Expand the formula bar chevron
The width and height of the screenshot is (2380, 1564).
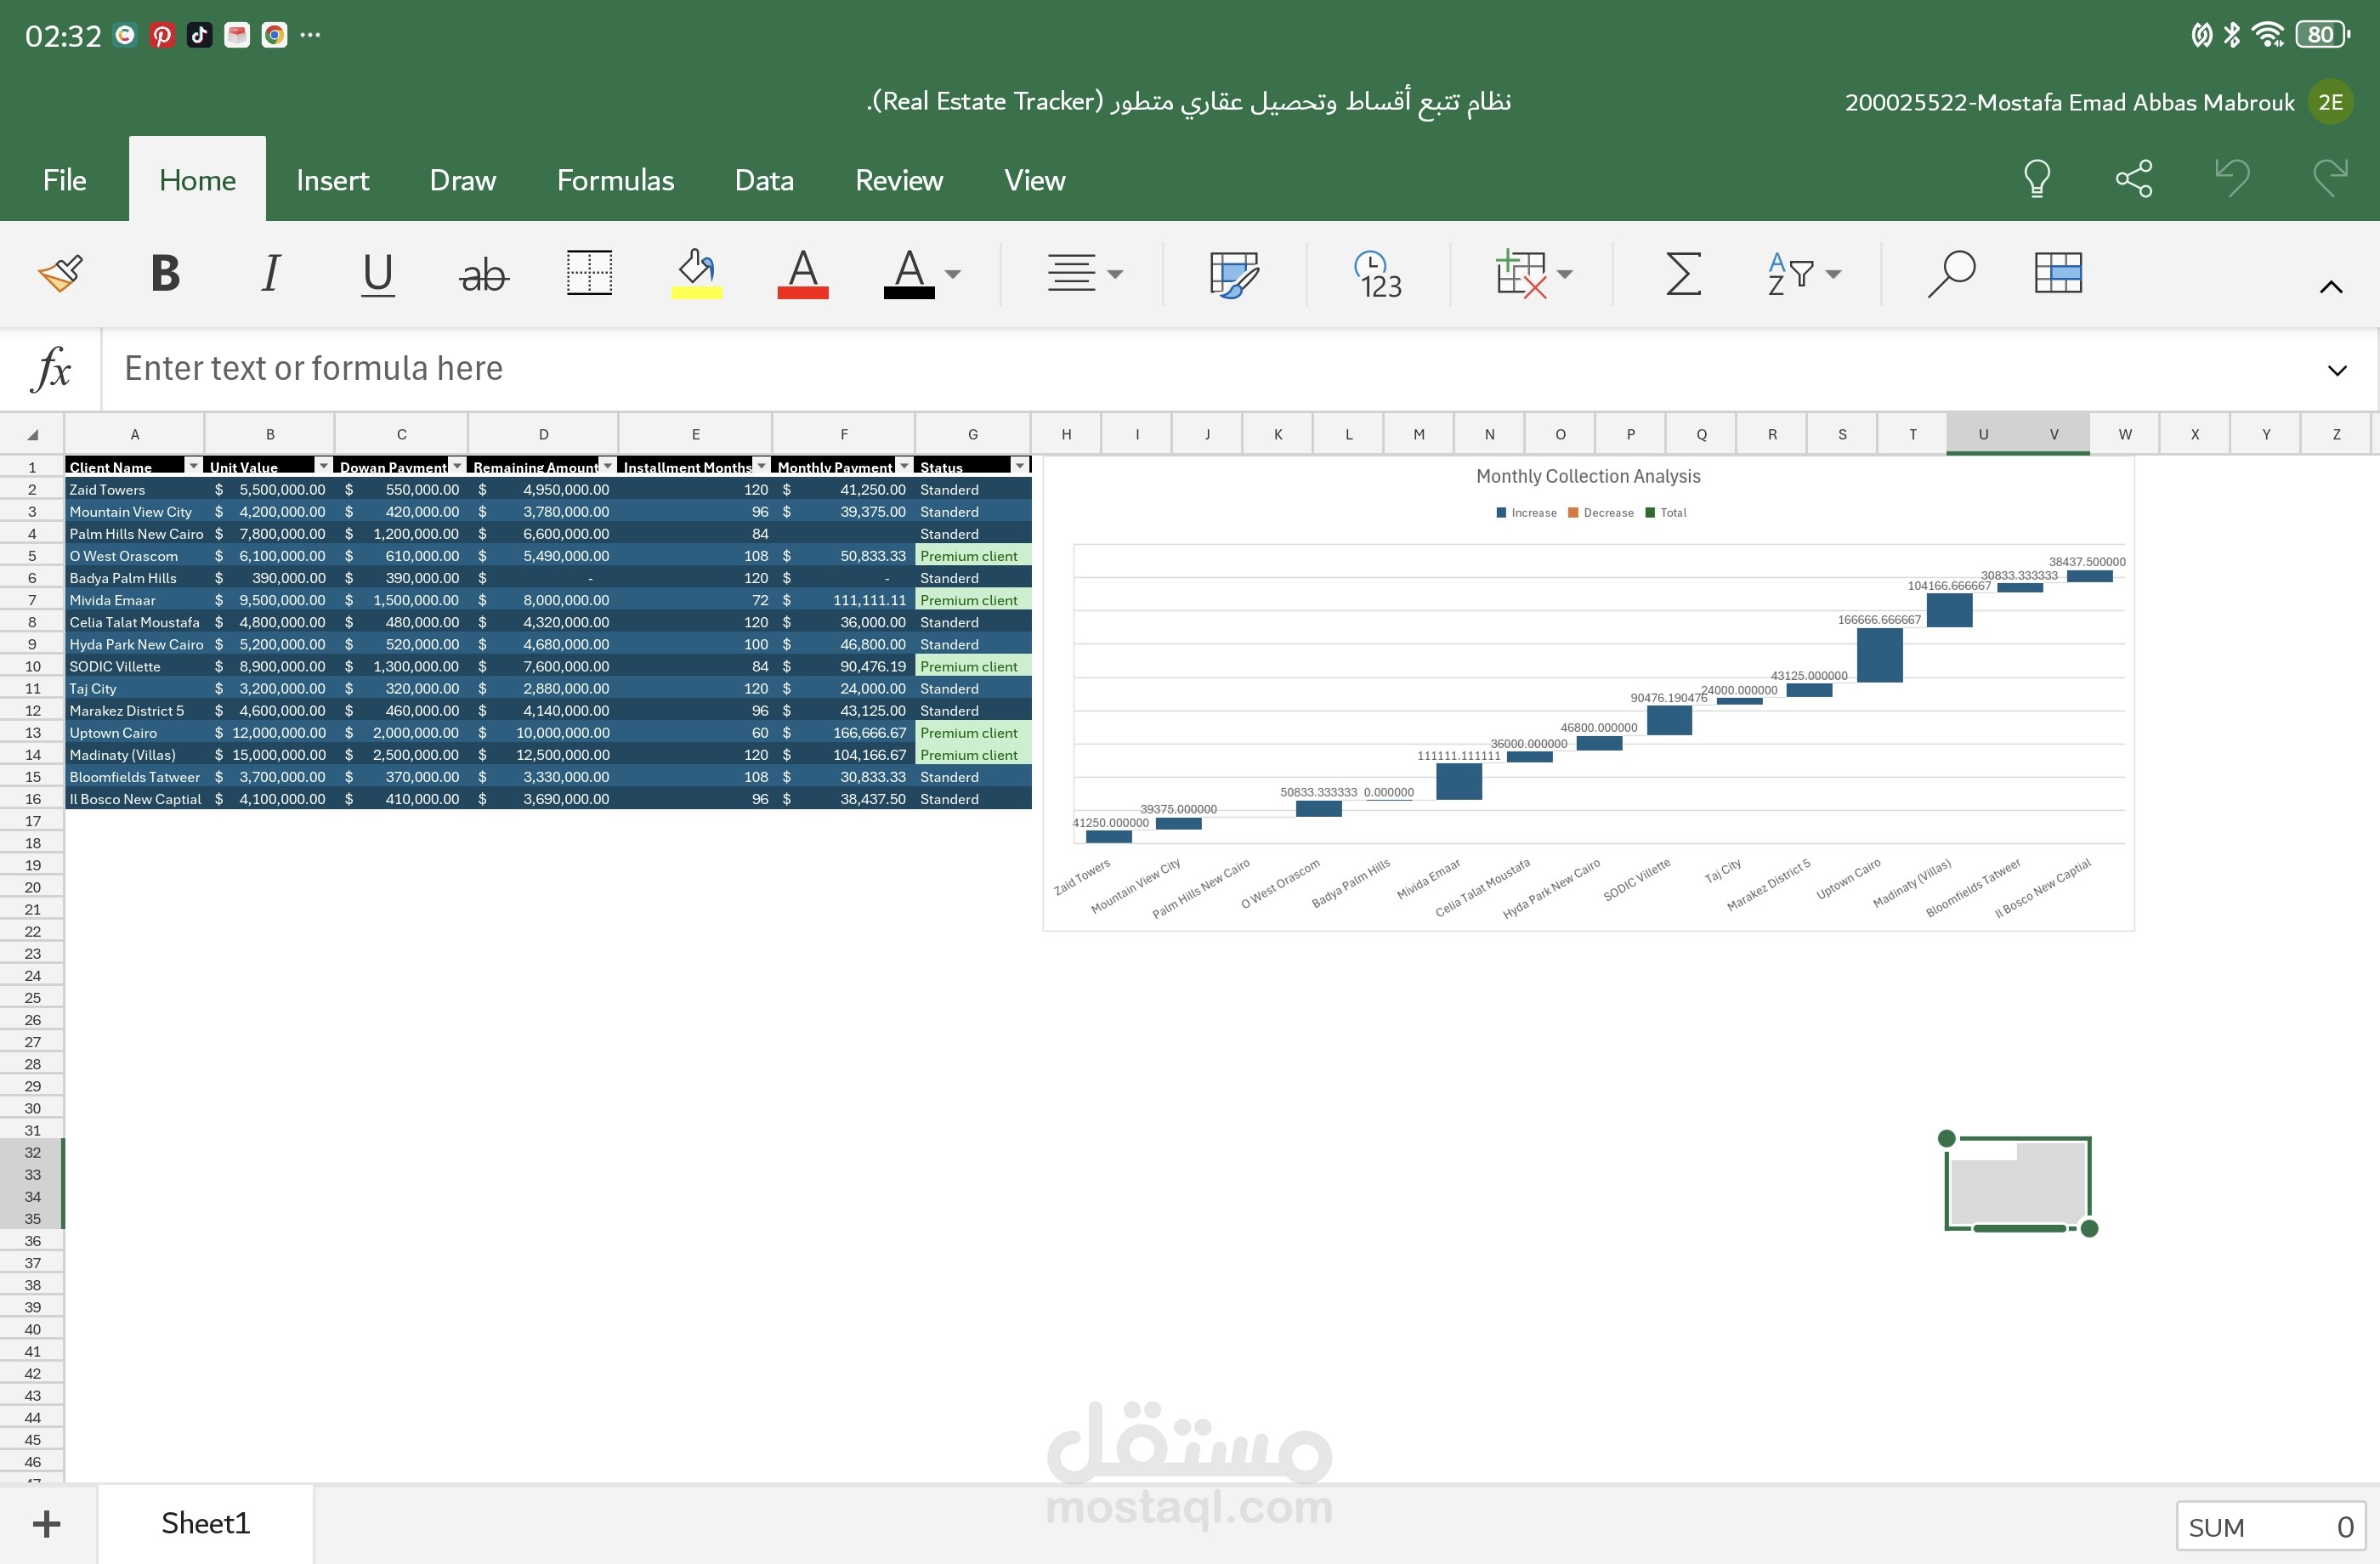point(2337,371)
